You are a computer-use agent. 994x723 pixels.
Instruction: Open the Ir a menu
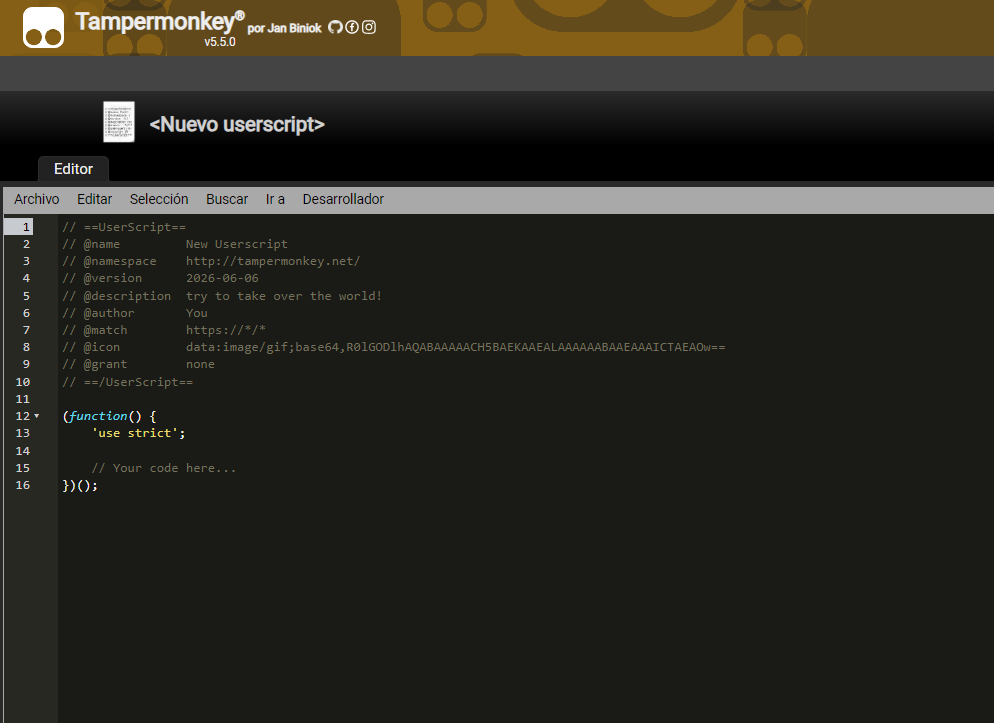[x=275, y=199]
